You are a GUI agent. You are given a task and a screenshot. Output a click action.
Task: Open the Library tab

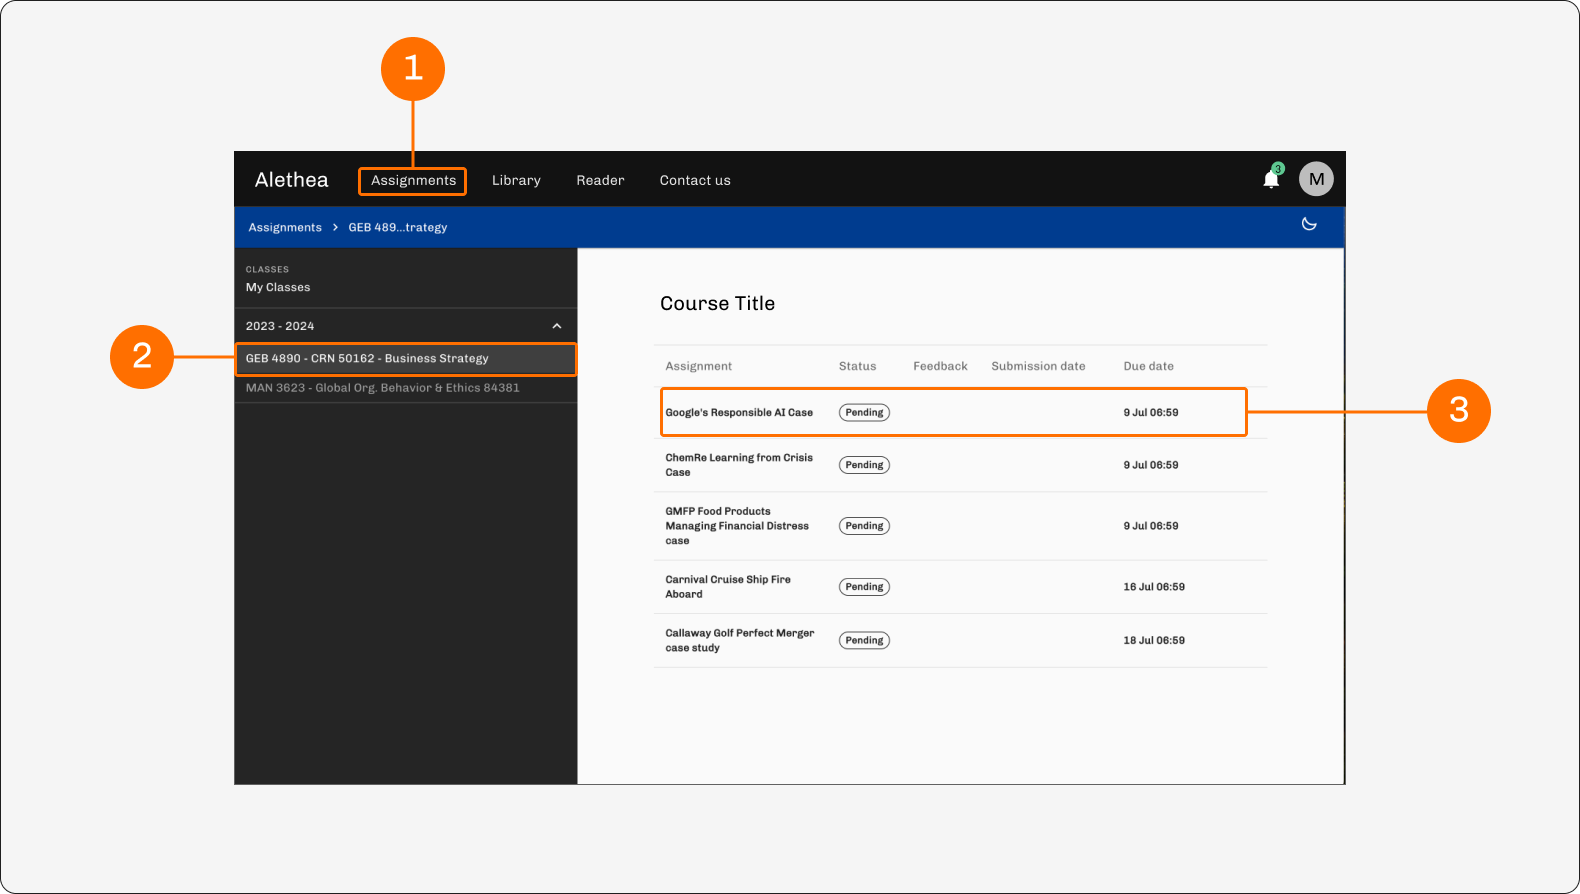516,181
